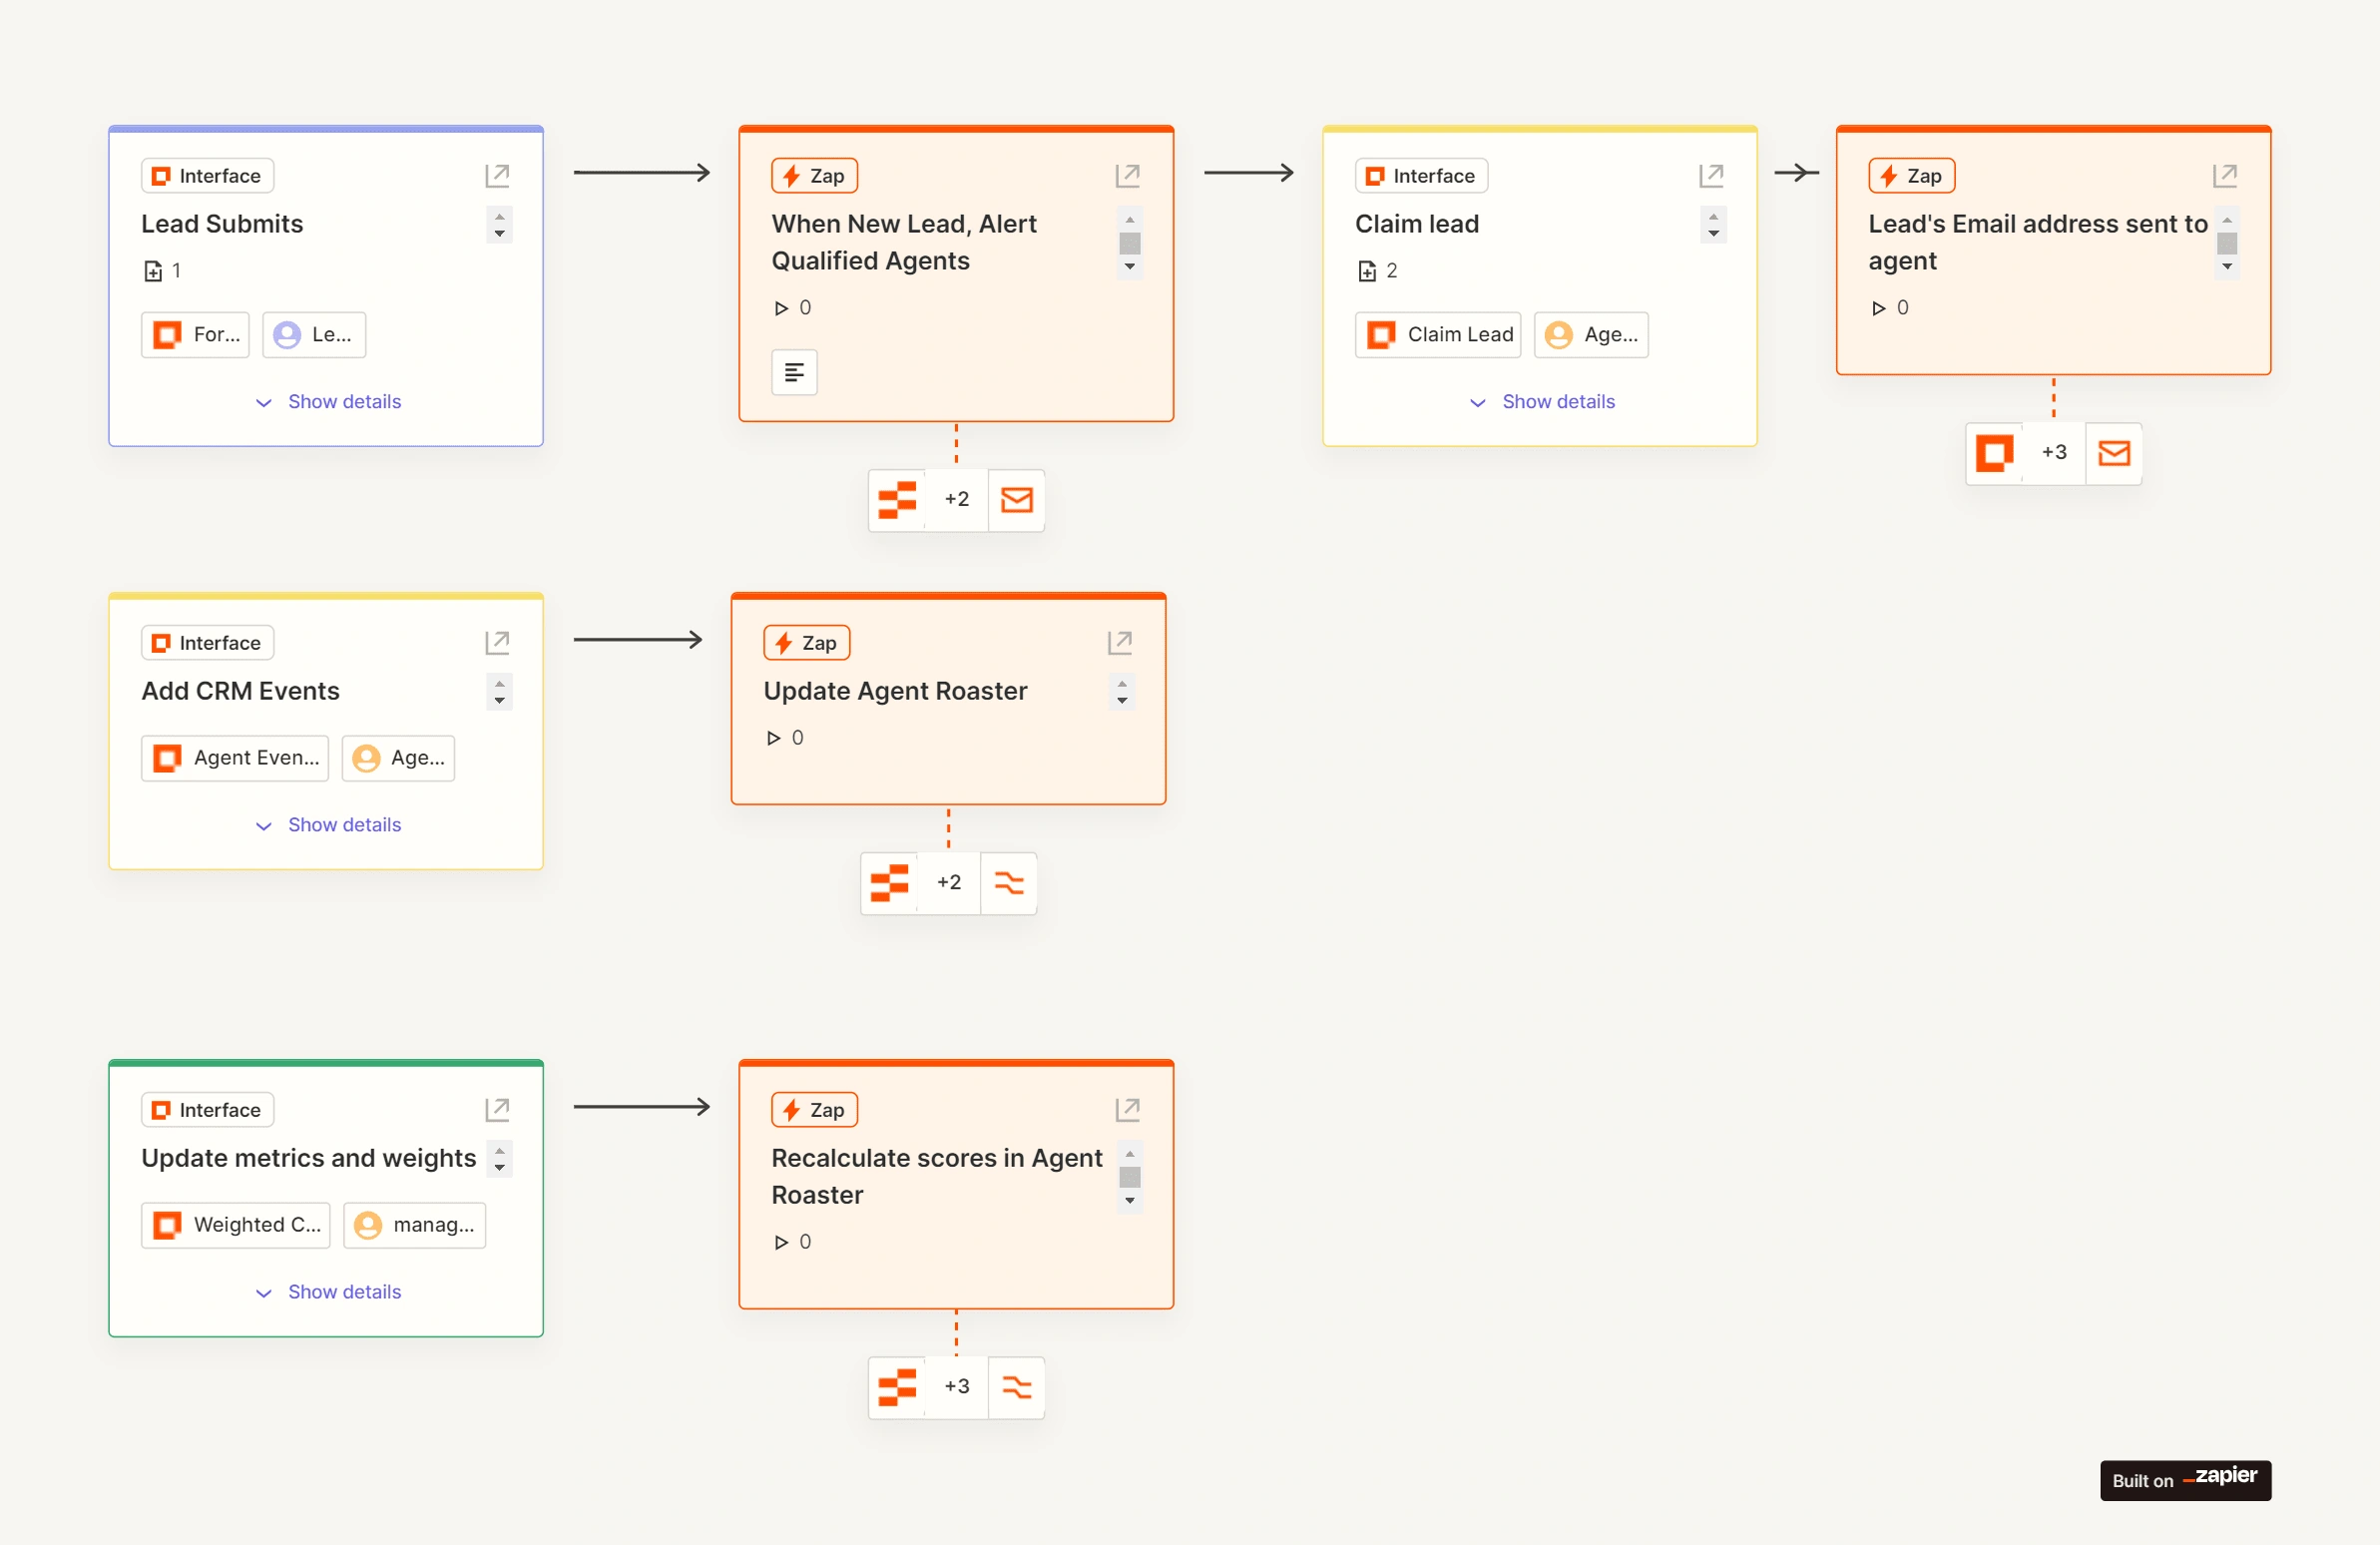The width and height of the screenshot is (2380, 1545).
Task: Click stepper arrows beside Lead Submits title
Action: (499, 224)
